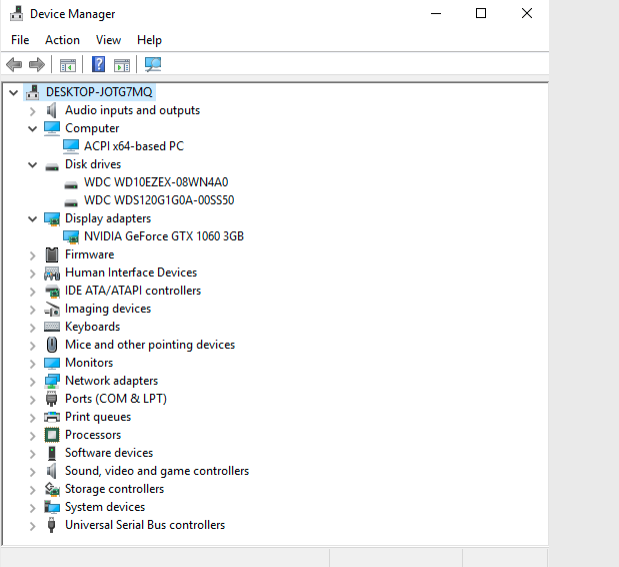Expand the Processors category

click(x=33, y=436)
